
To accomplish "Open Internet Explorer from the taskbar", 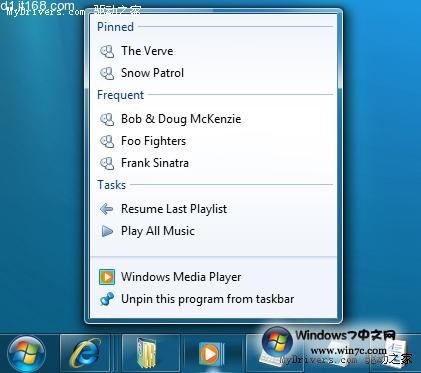I will [85, 354].
